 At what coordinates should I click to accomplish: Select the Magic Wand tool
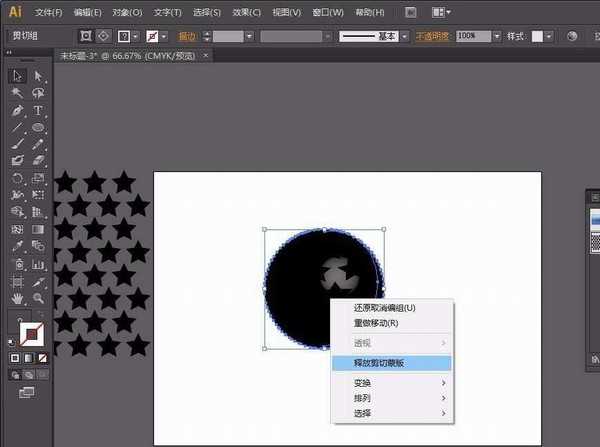17,93
